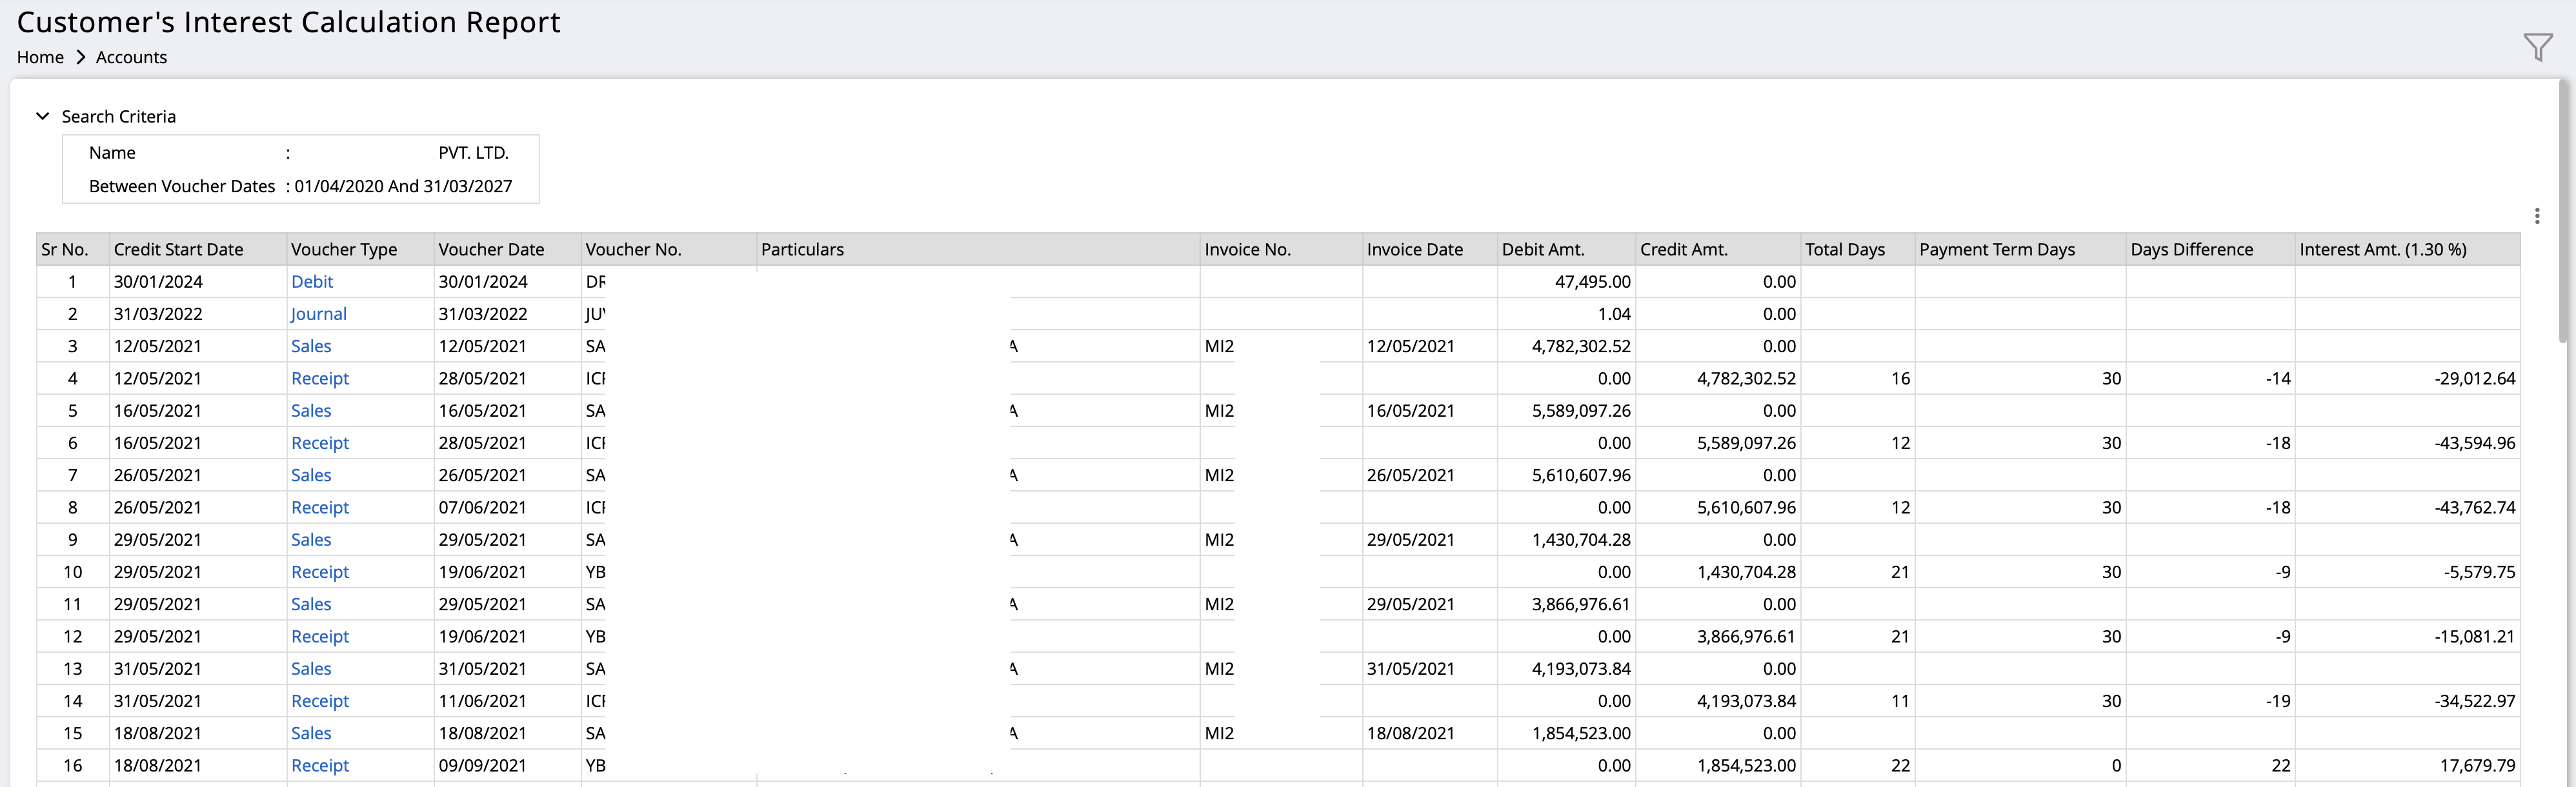
Task: Open Receipt voucher in row 16
Action: [320, 765]
